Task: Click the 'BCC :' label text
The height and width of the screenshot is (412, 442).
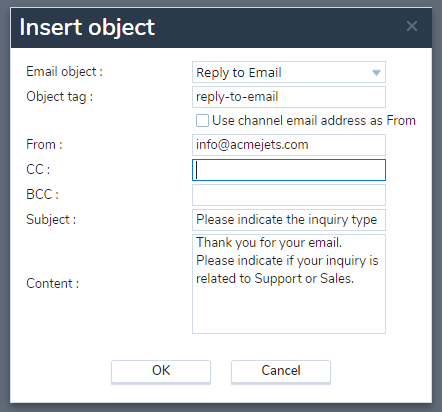Action: [x=42, y=194]
